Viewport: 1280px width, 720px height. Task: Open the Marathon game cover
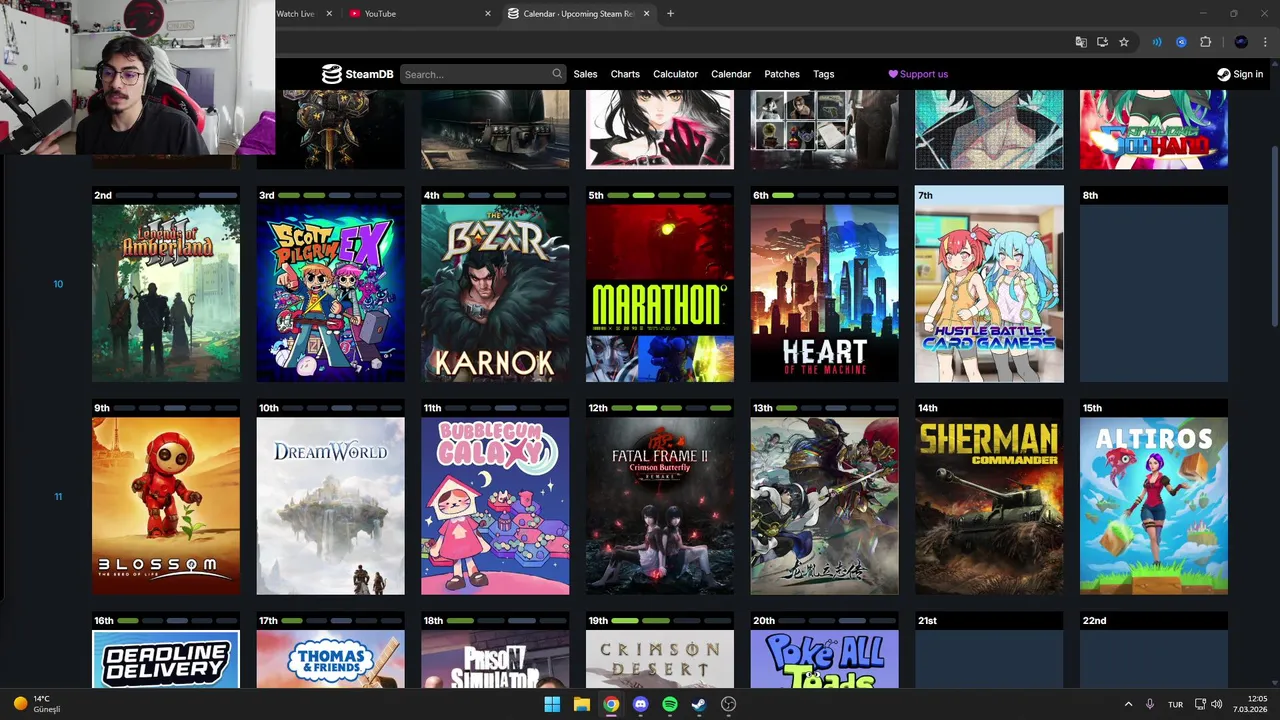pyautogui.click(x=660, y=293)
